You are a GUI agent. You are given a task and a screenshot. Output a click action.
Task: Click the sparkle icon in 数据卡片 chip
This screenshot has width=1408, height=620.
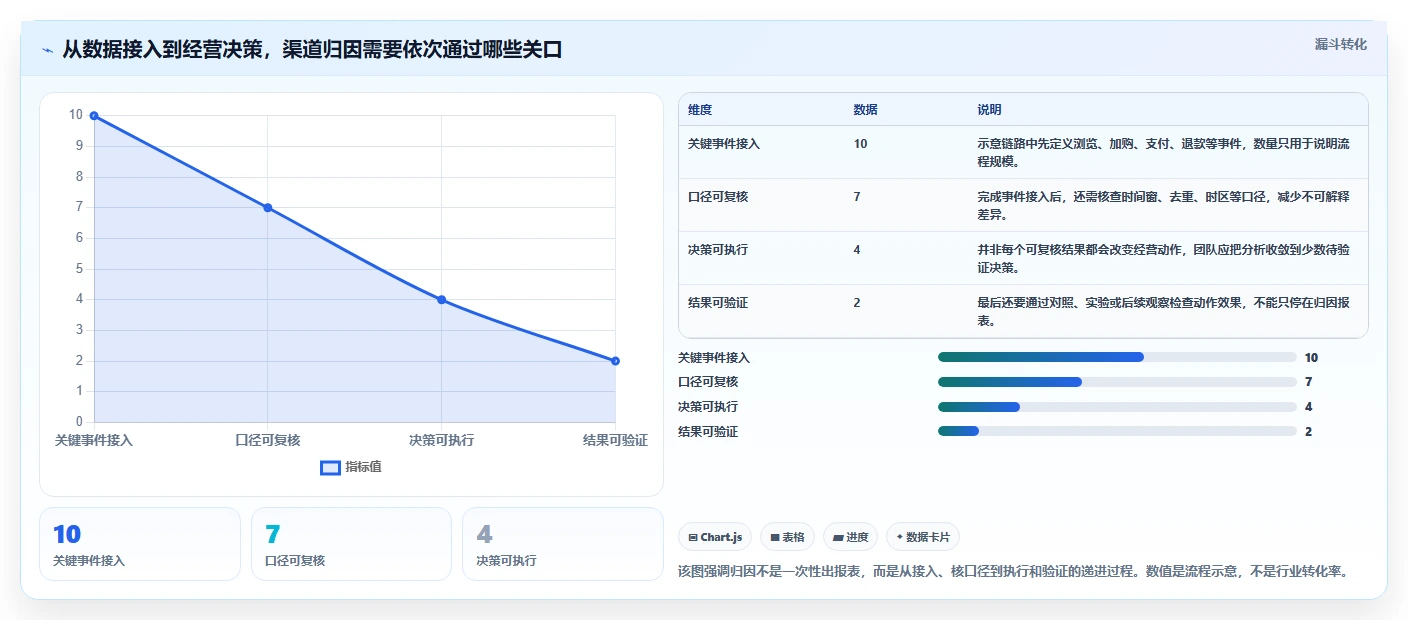[900, 537]
